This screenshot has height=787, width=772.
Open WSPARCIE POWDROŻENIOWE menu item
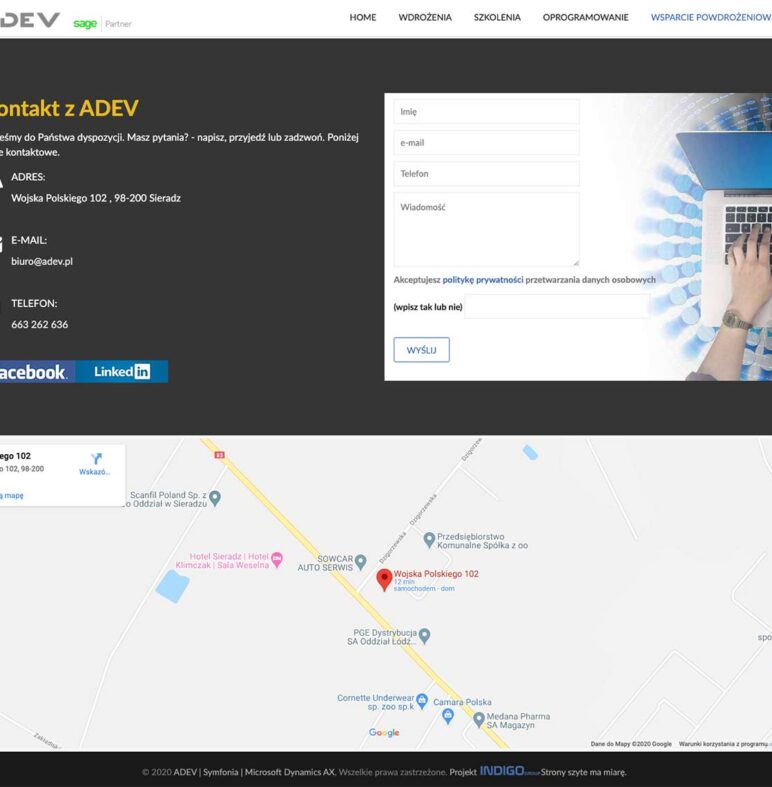point(711,17)
